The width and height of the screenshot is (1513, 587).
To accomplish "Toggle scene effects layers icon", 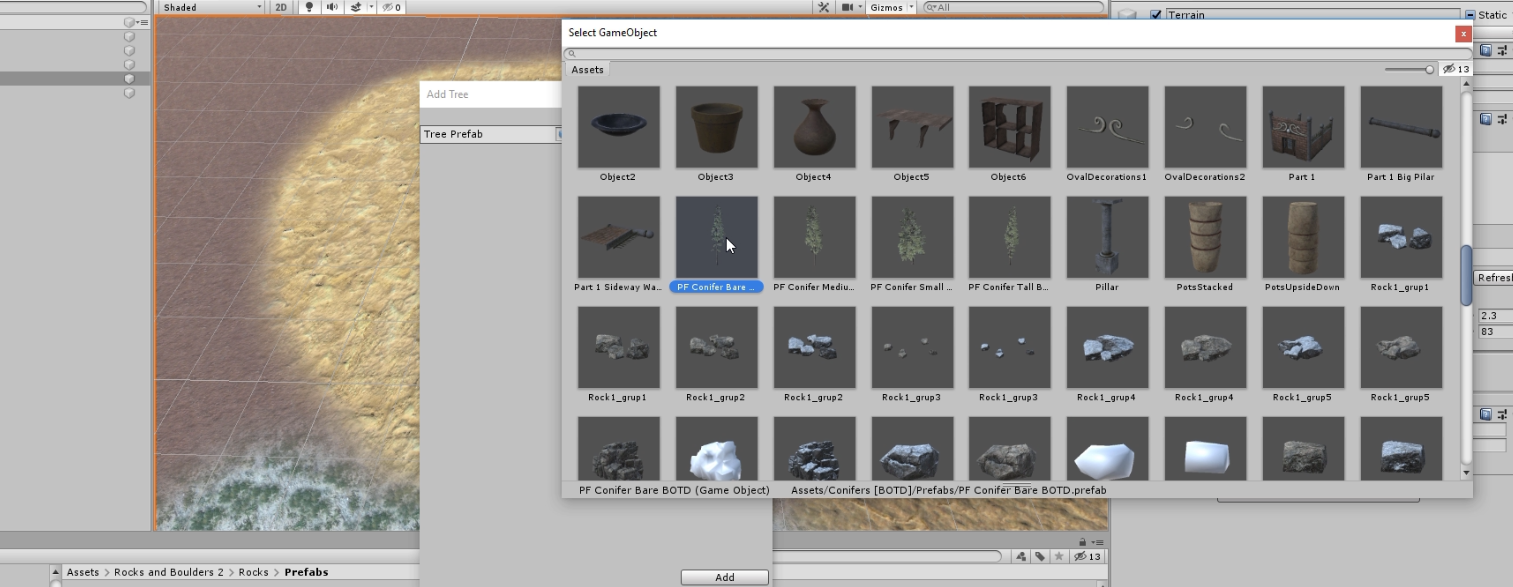I will click(x=354, y=7).
